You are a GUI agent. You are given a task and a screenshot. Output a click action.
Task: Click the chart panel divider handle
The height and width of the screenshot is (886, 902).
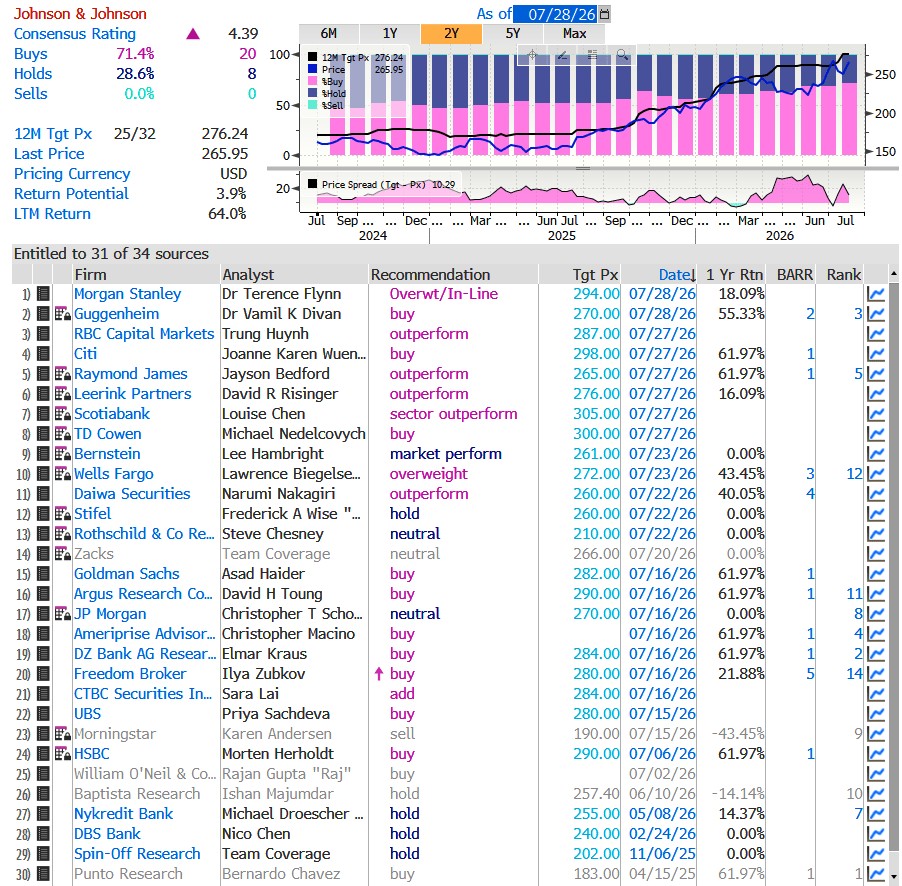coord(583,169)
